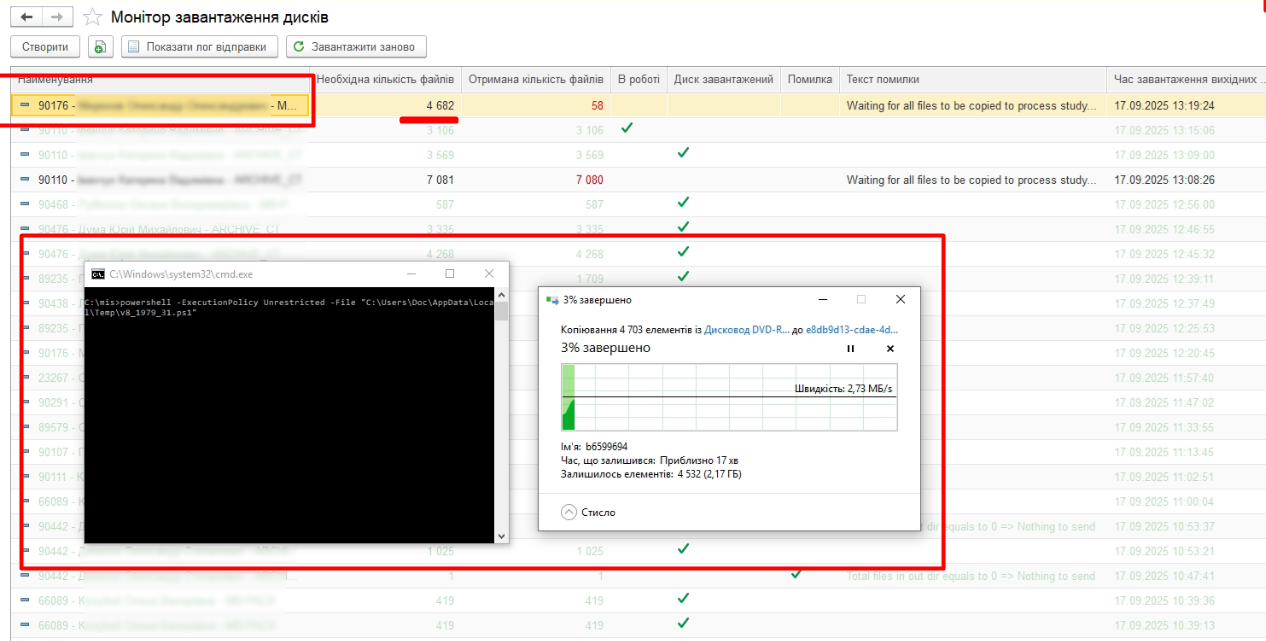This screenshot has width=1266, height=641.
Task: Open the Дисковод DVD-R source link
Action: coord(746,328)
